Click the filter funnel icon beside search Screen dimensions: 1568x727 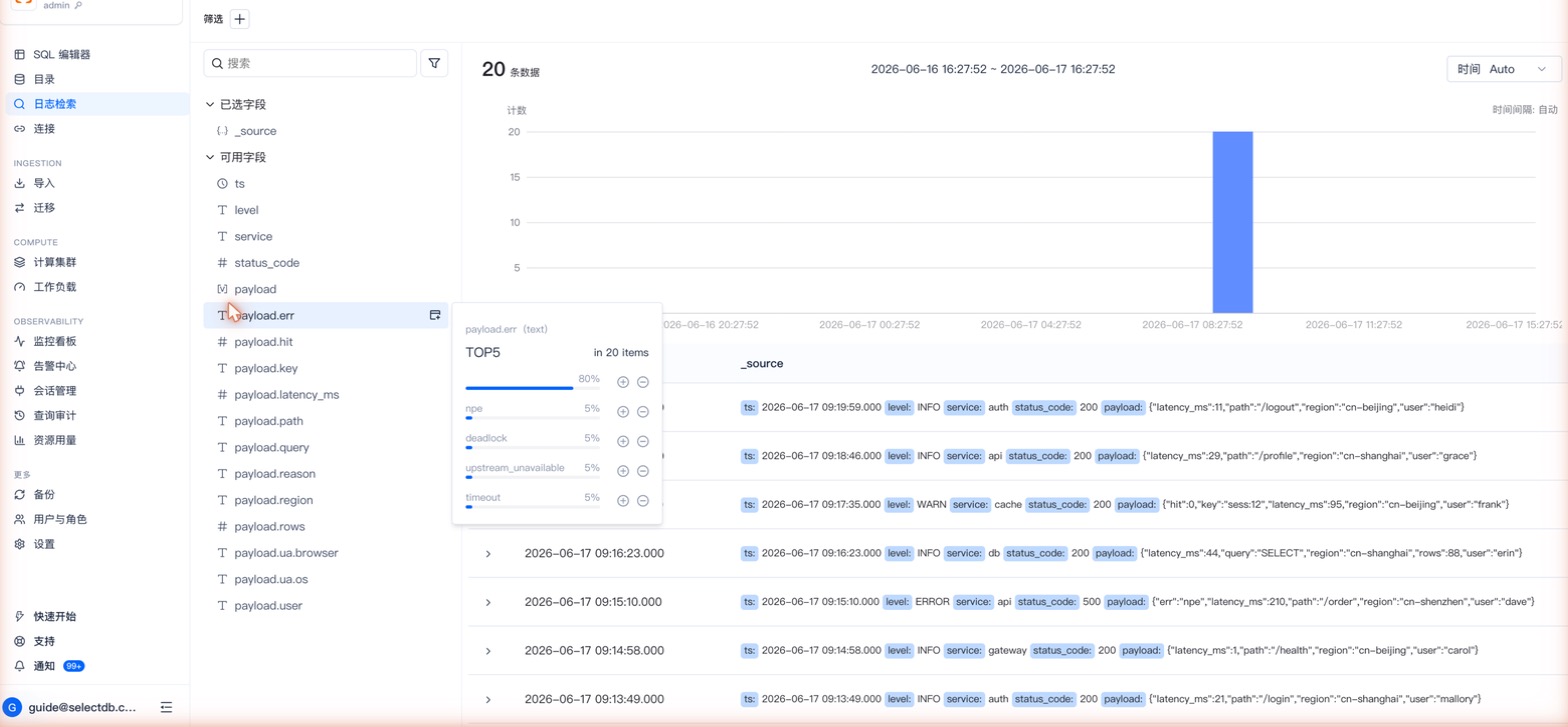pyautogui.click(x=434, y=63)
